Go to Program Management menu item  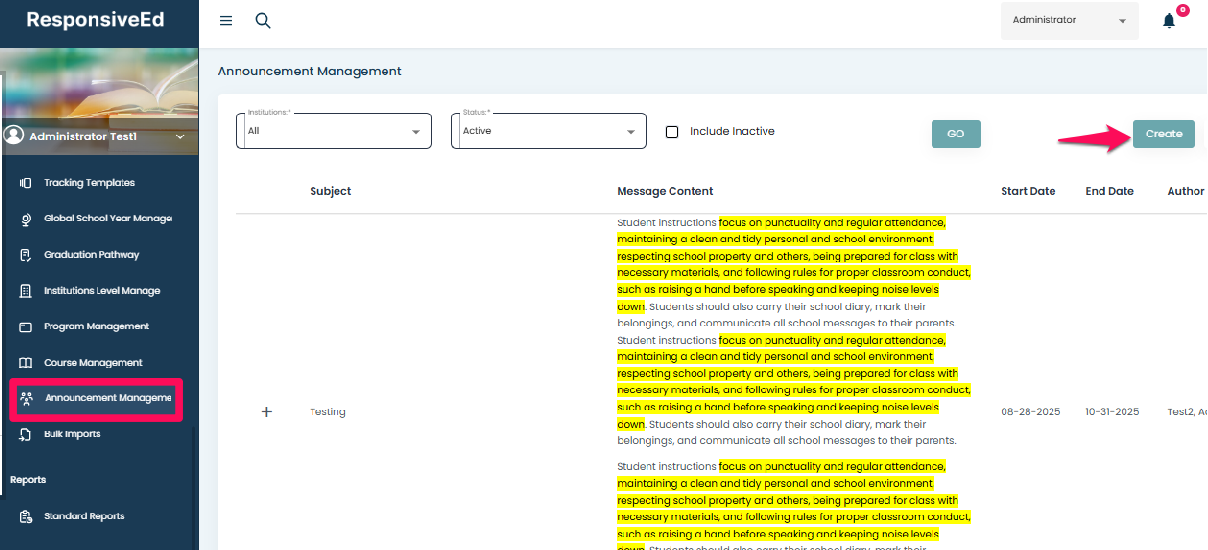(96, 327)
